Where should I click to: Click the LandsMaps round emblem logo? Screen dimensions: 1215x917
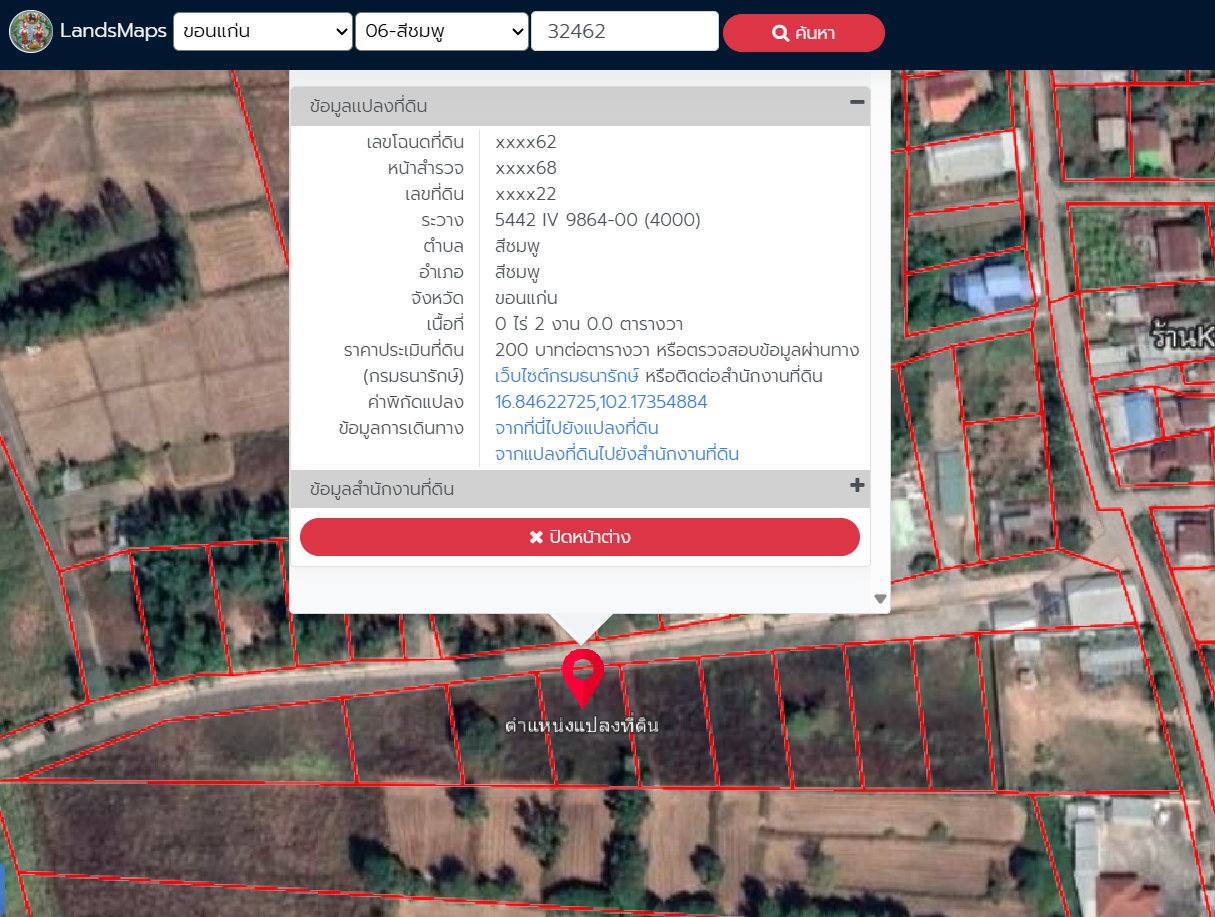coord(30,31)
